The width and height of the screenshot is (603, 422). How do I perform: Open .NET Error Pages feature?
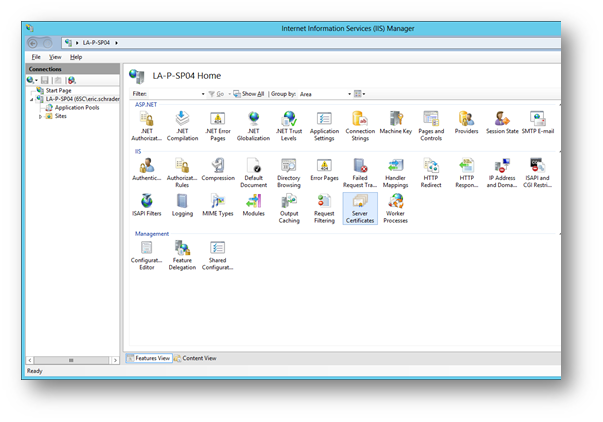pos(218,125)
